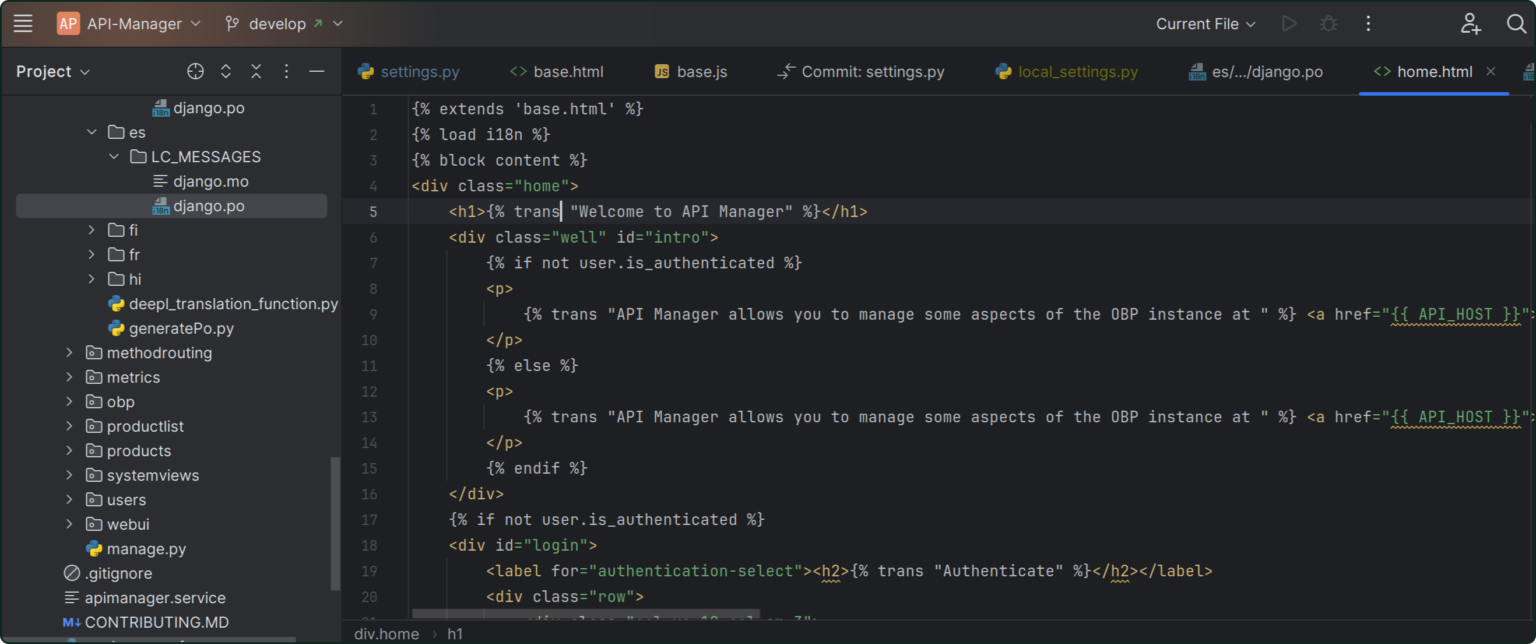Click the Search Everywhere magnifier icon

point(1516,24)
